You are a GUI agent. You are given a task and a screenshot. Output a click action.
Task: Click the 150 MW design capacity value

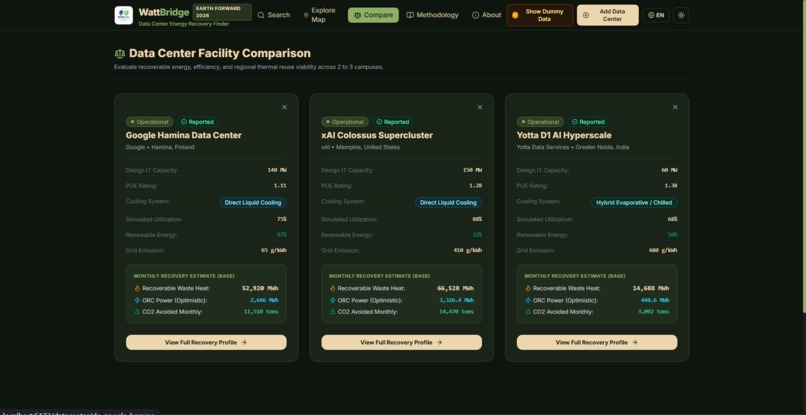click(x=472, y=170)
